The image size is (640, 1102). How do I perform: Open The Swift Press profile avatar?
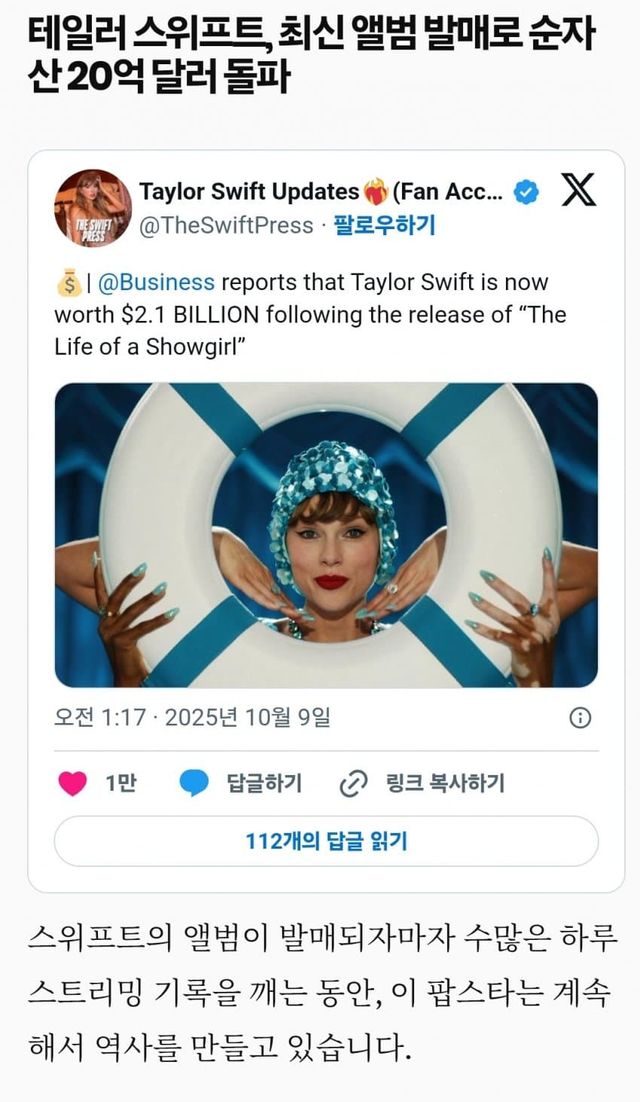[92, 208]
